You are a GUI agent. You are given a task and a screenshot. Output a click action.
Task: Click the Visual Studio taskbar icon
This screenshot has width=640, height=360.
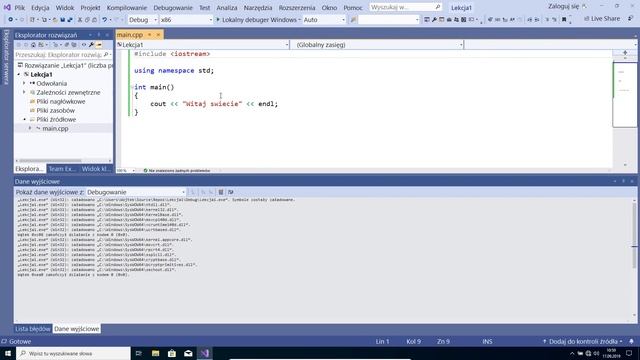click(204, 353)
